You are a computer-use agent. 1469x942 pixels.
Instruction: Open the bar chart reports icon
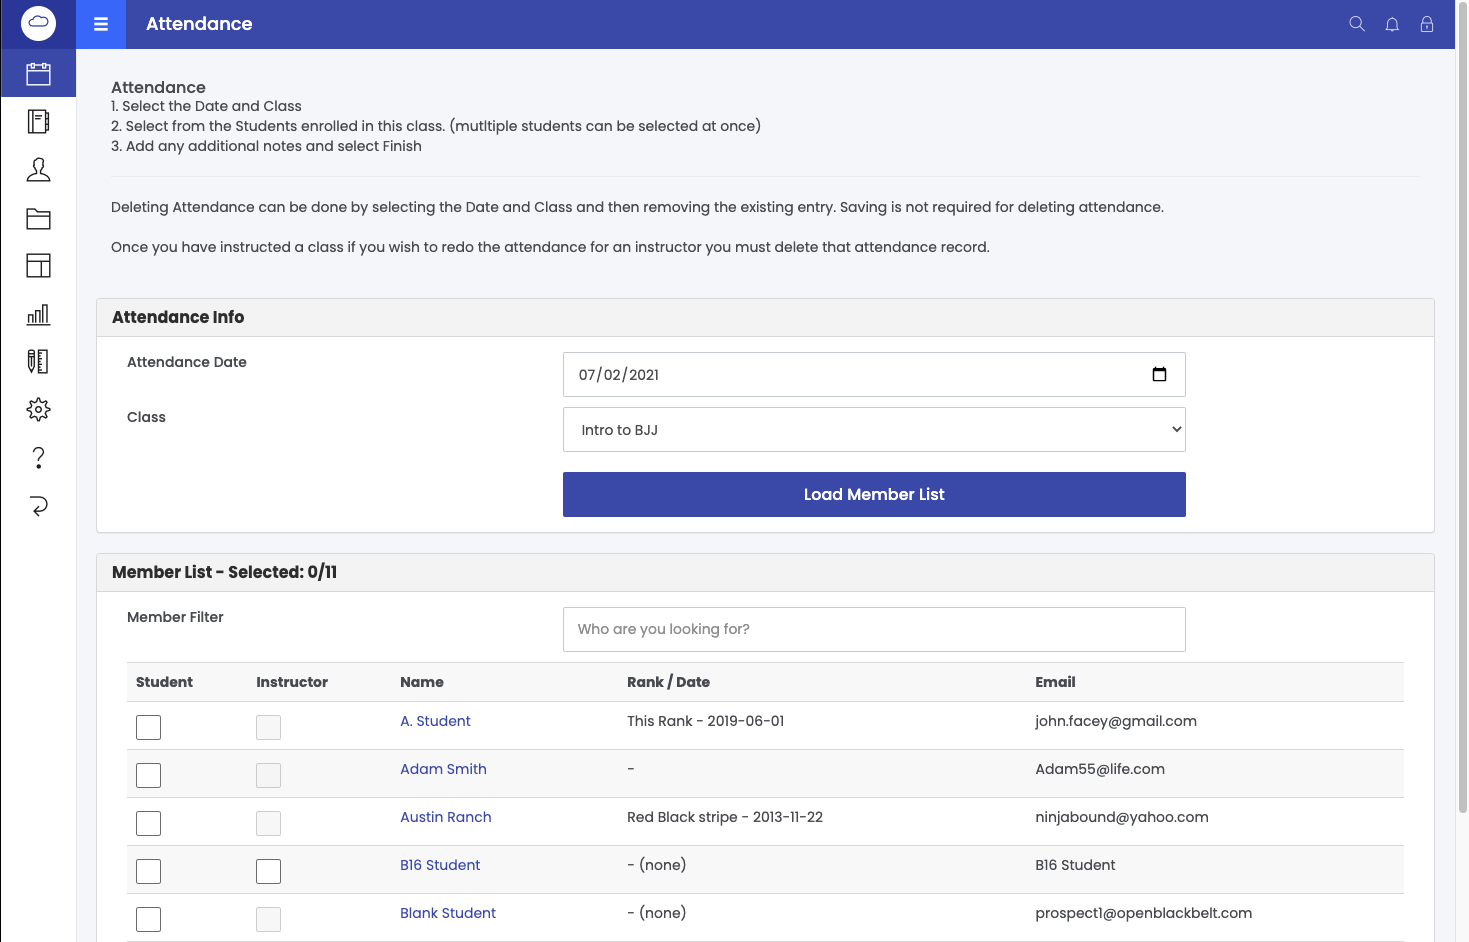pyautogui.click(x=38, y=314)
